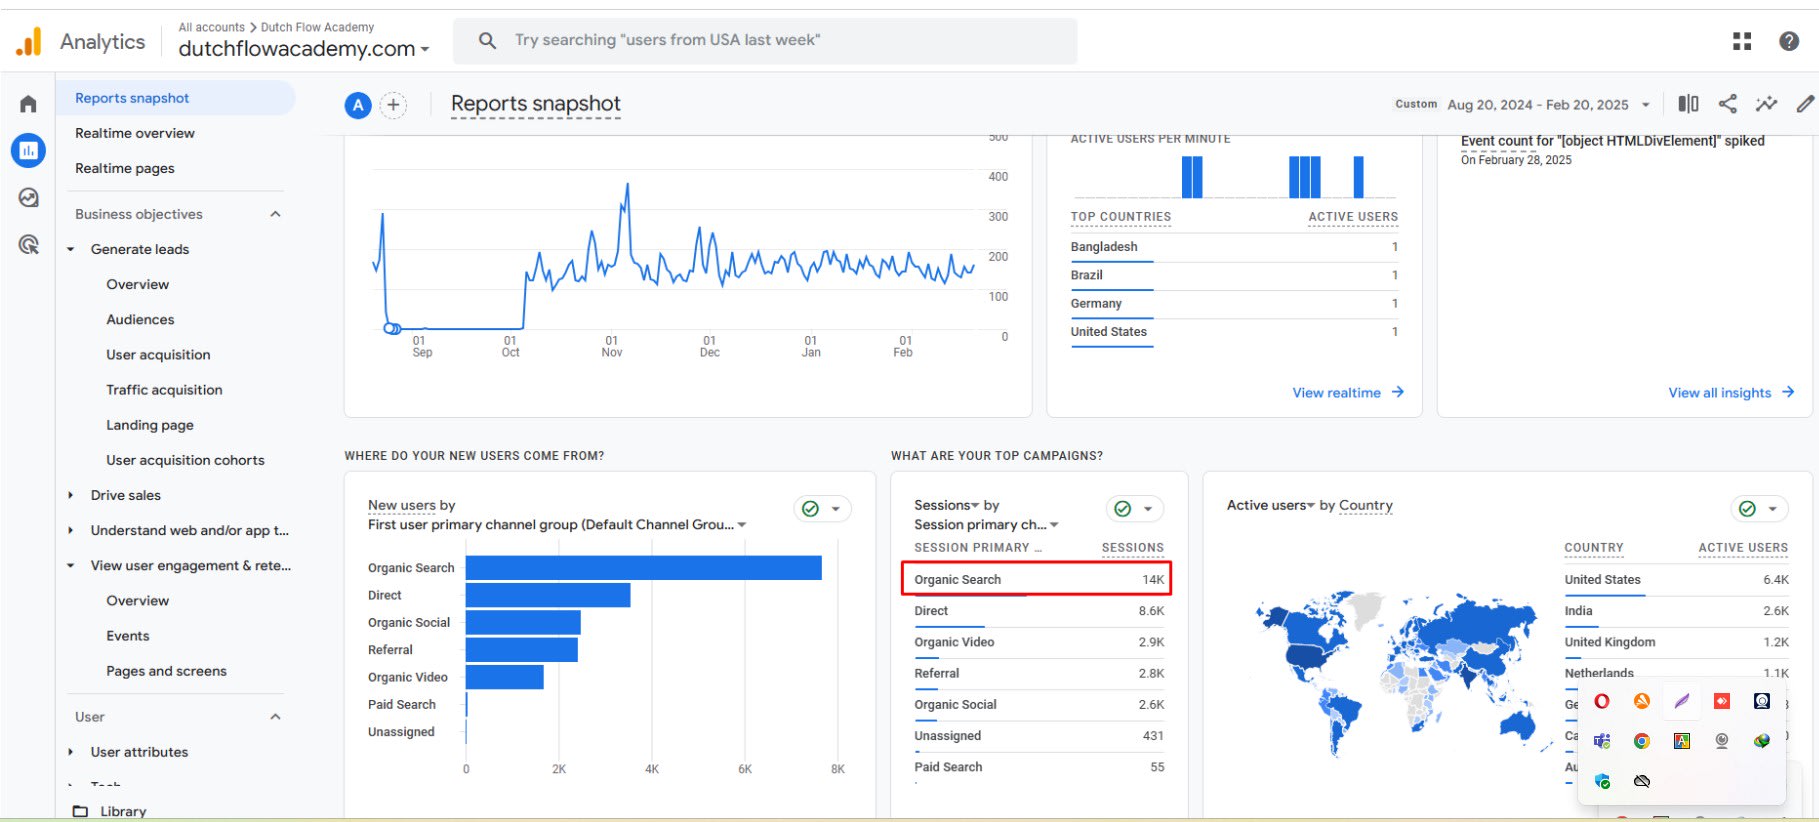The width and height of the screenshot is (1819, 822).
Task: Change the Active users metric dropdown
Action: (x=1271, y=505)
